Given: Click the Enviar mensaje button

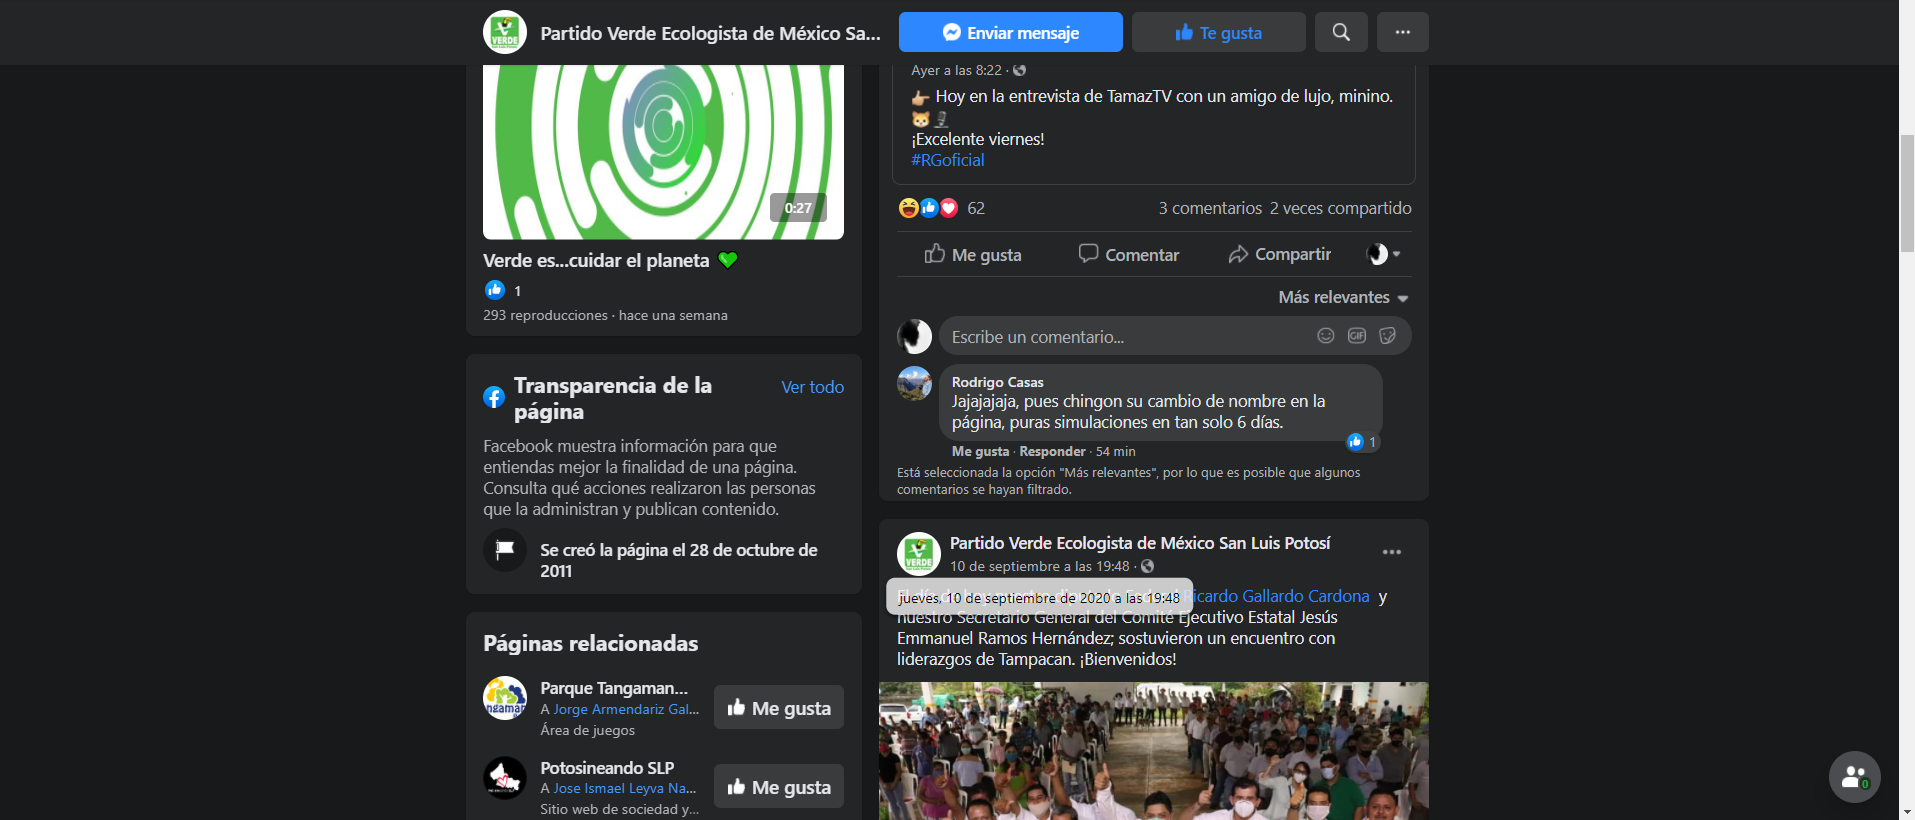Looking at the screenshot, I should coord(1010,32).
